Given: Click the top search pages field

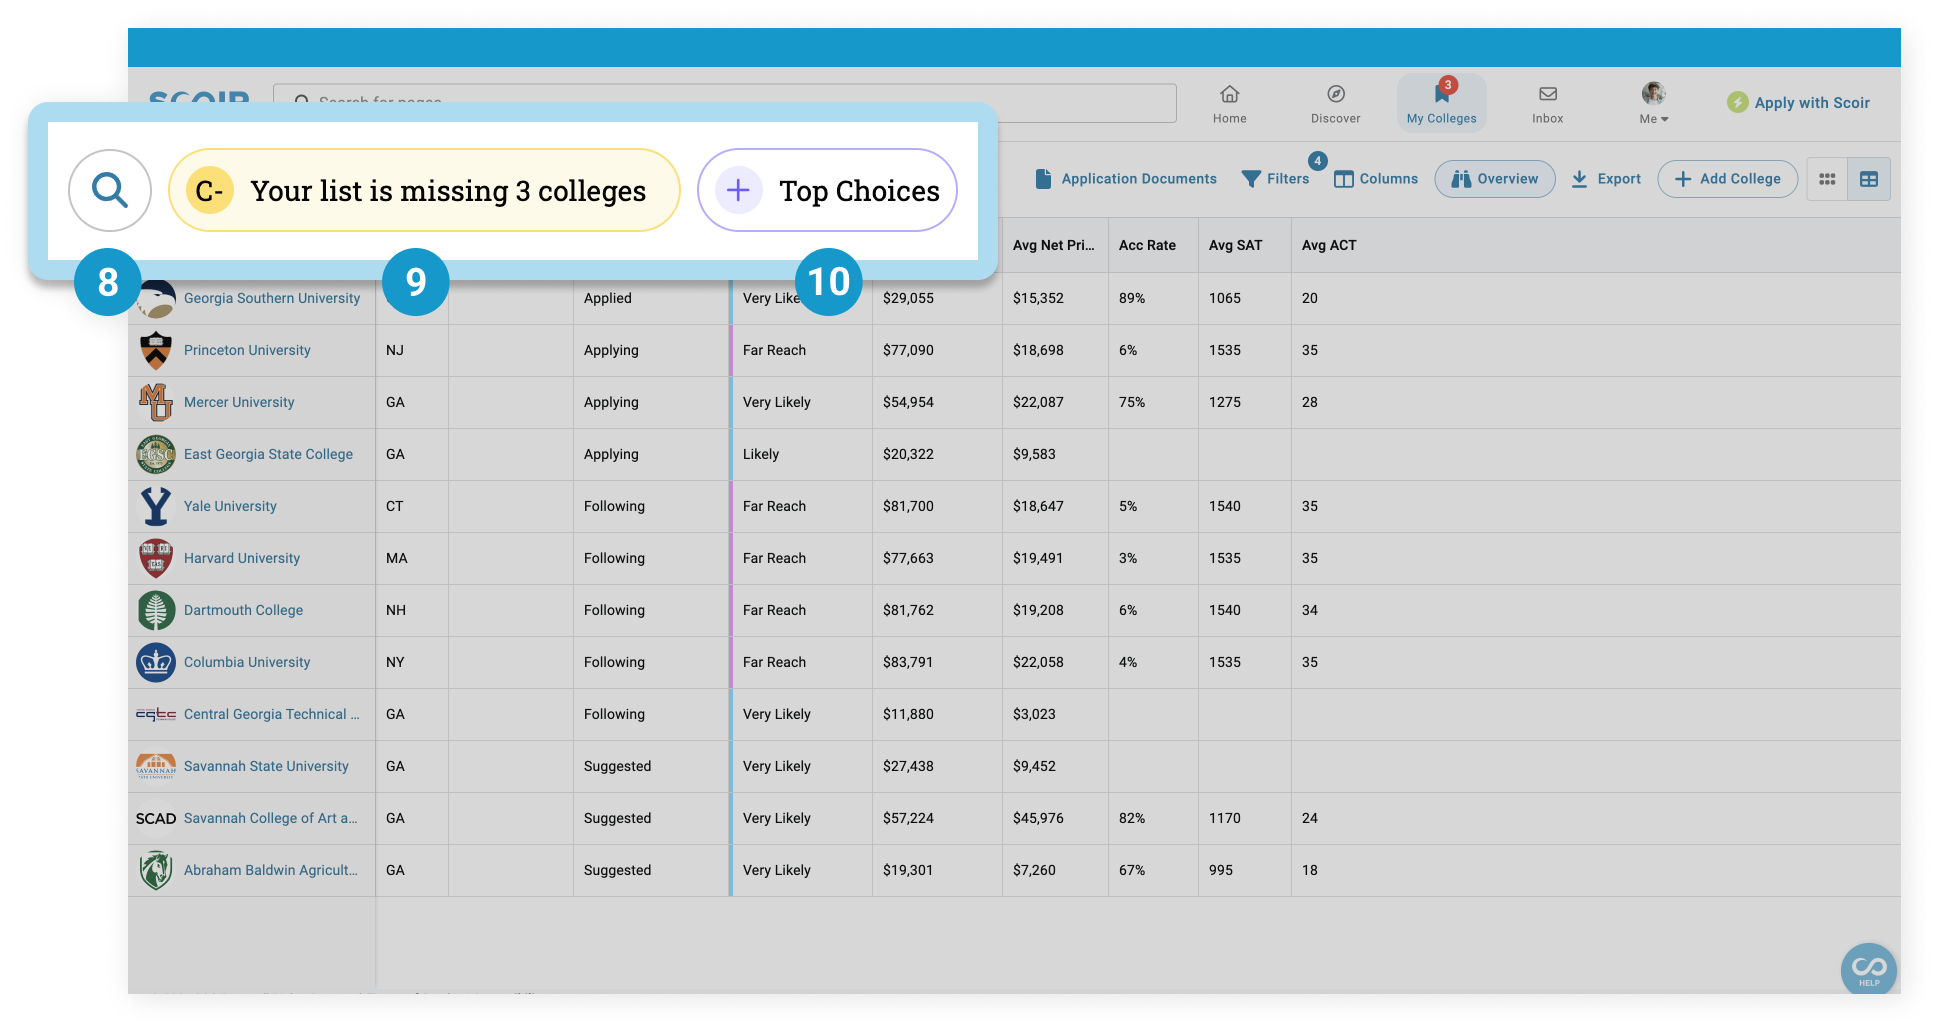Looking at the screenshot, I should [x=724, y=102].
